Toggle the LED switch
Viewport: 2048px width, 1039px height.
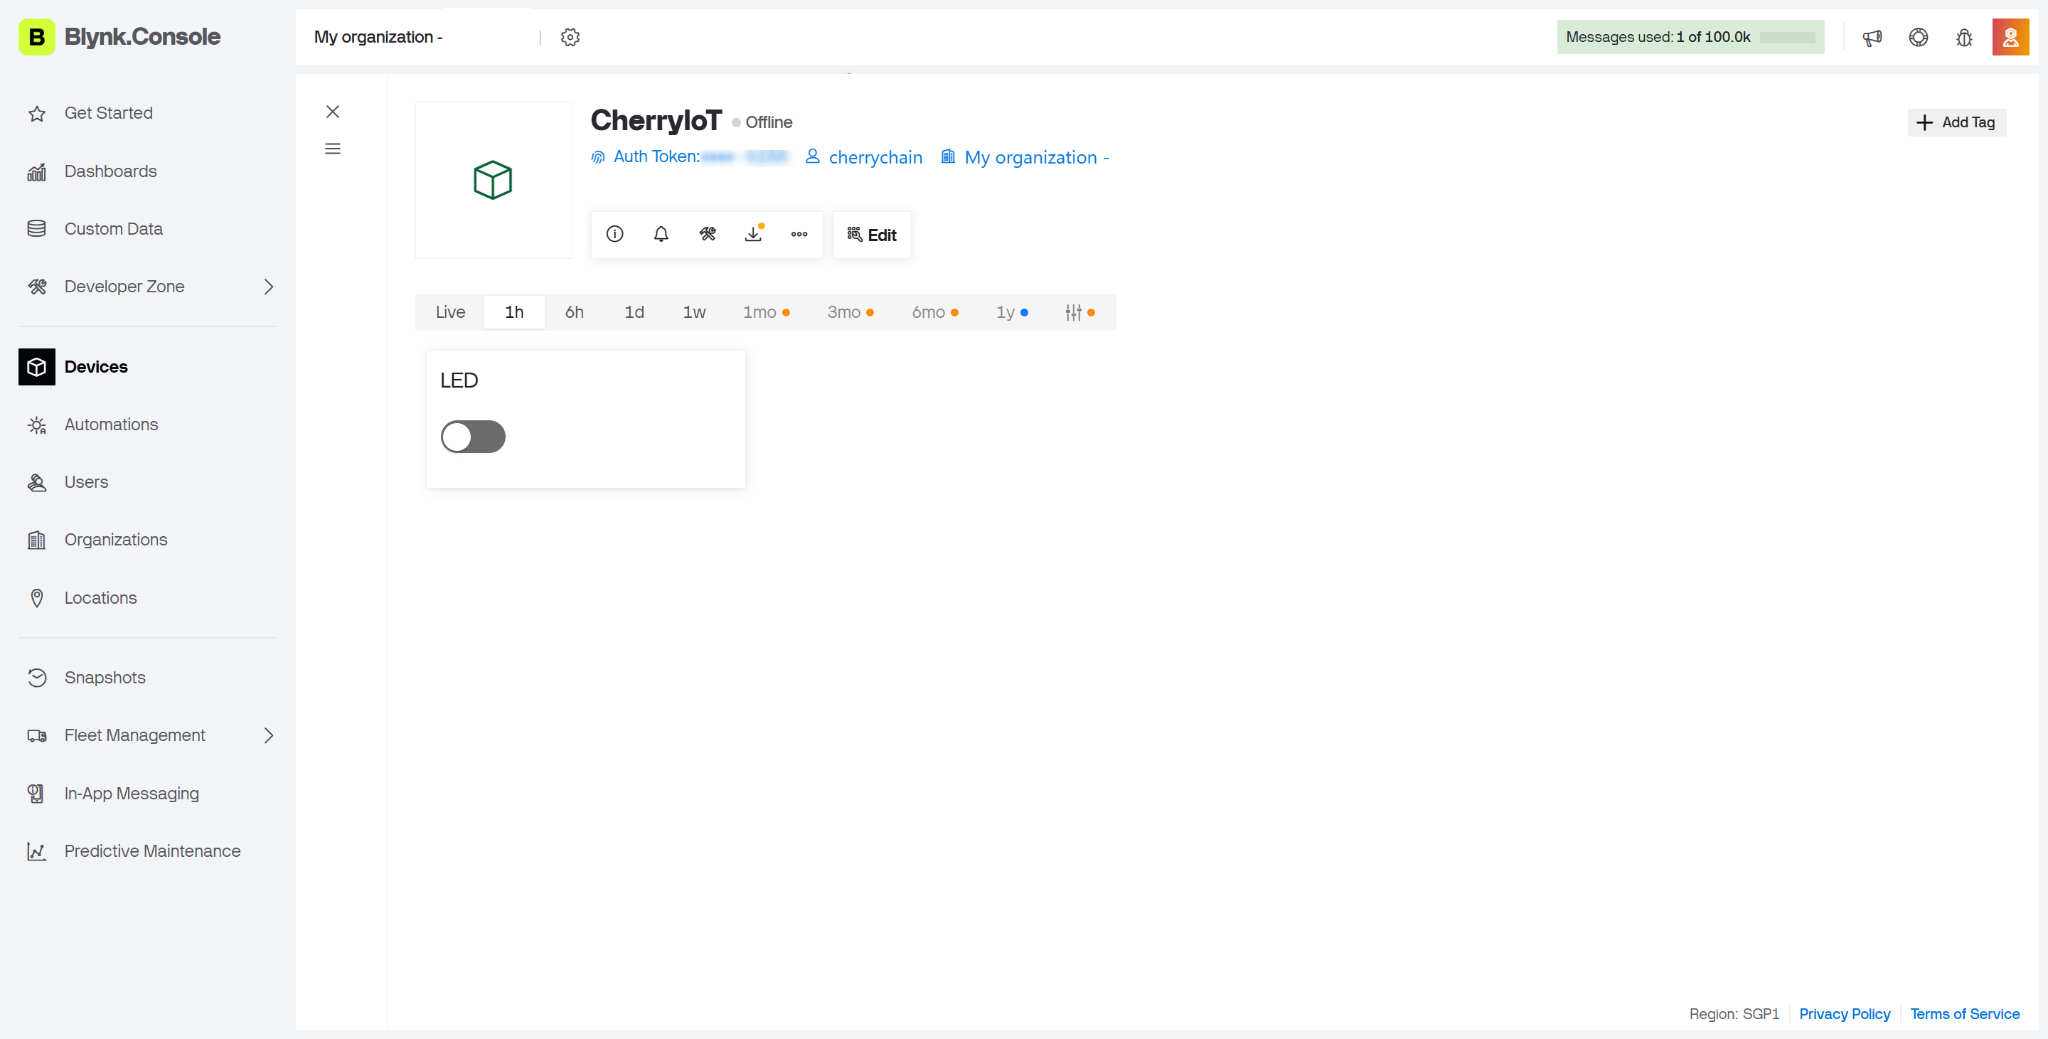[x=473, y=437]
